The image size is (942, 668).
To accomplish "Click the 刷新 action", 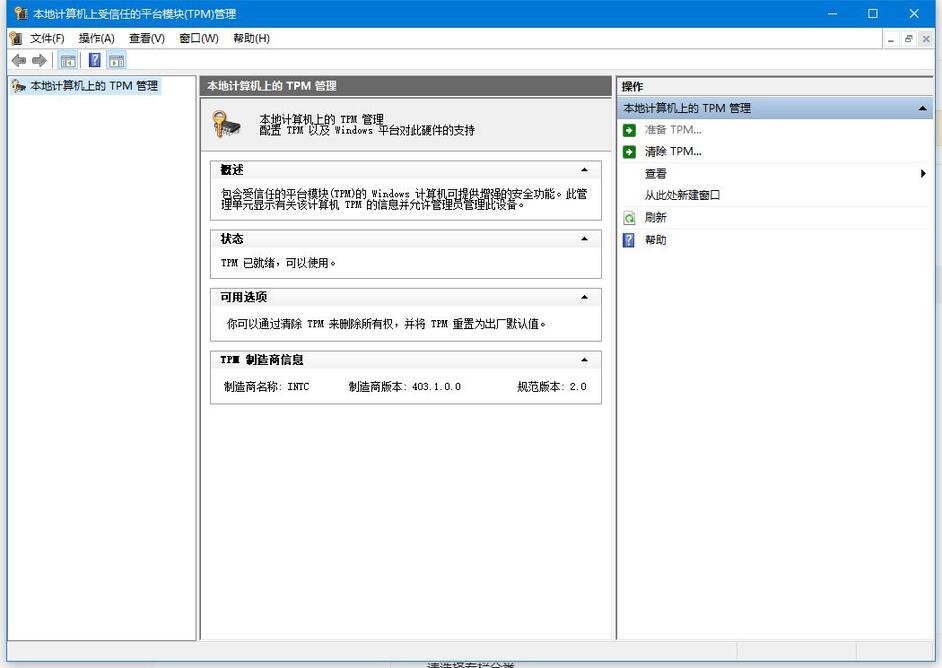I will pyautogui.click(x=655, y=217).
